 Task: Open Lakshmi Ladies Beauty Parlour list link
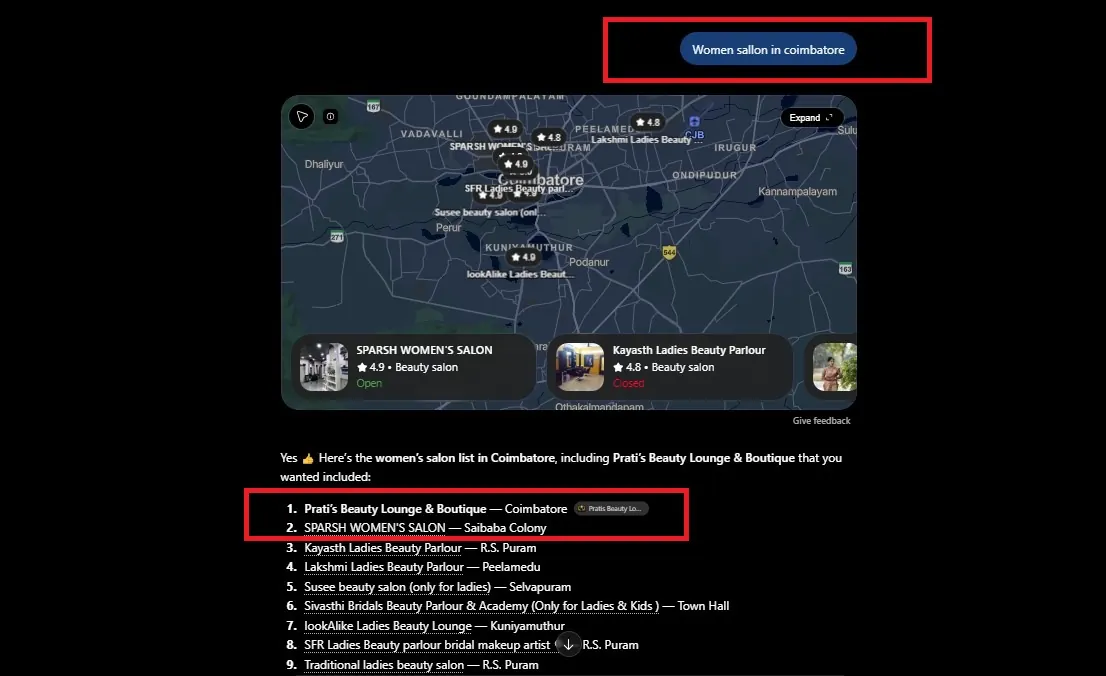click(384, 567)
